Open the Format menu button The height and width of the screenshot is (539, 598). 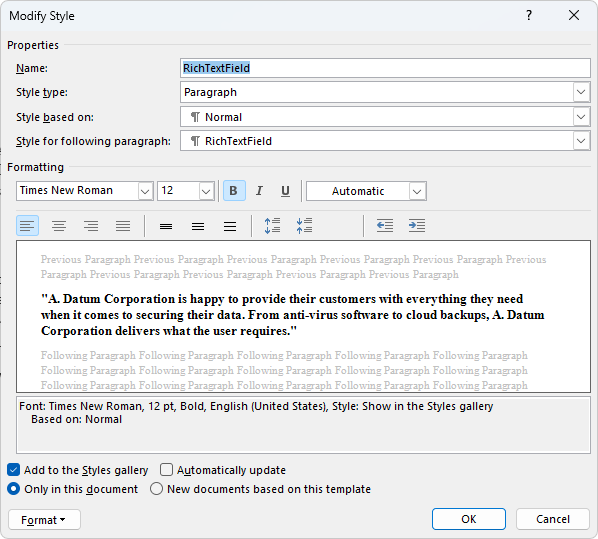coord(44,520)
